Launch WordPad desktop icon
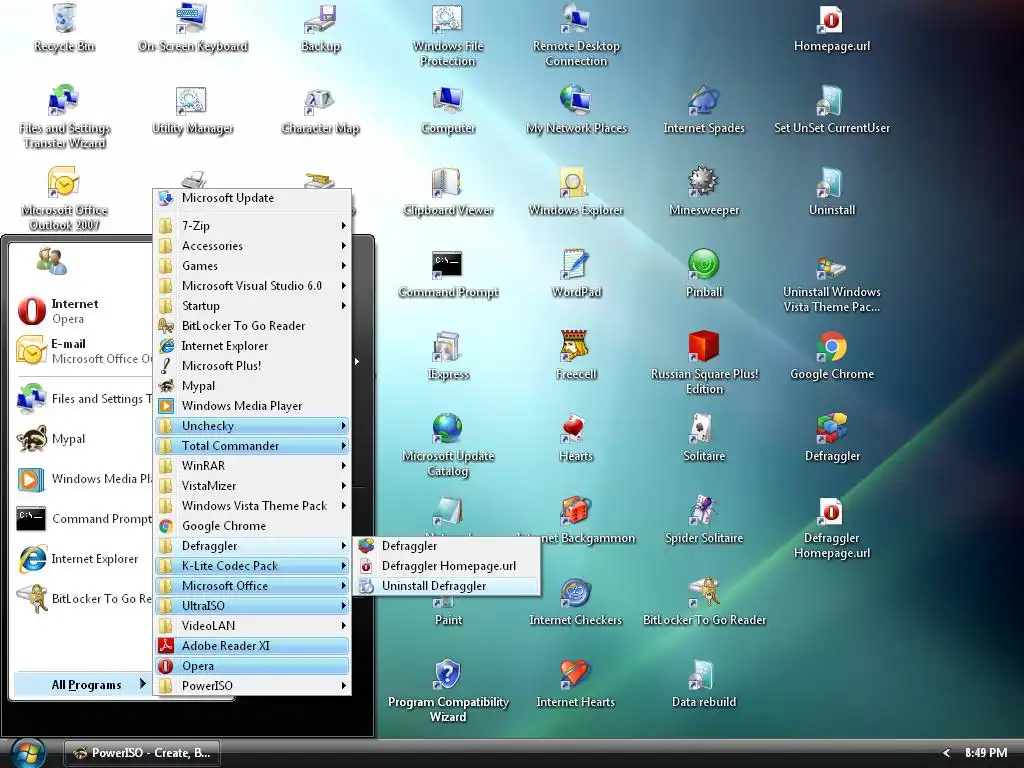 [x=576, y=274]
